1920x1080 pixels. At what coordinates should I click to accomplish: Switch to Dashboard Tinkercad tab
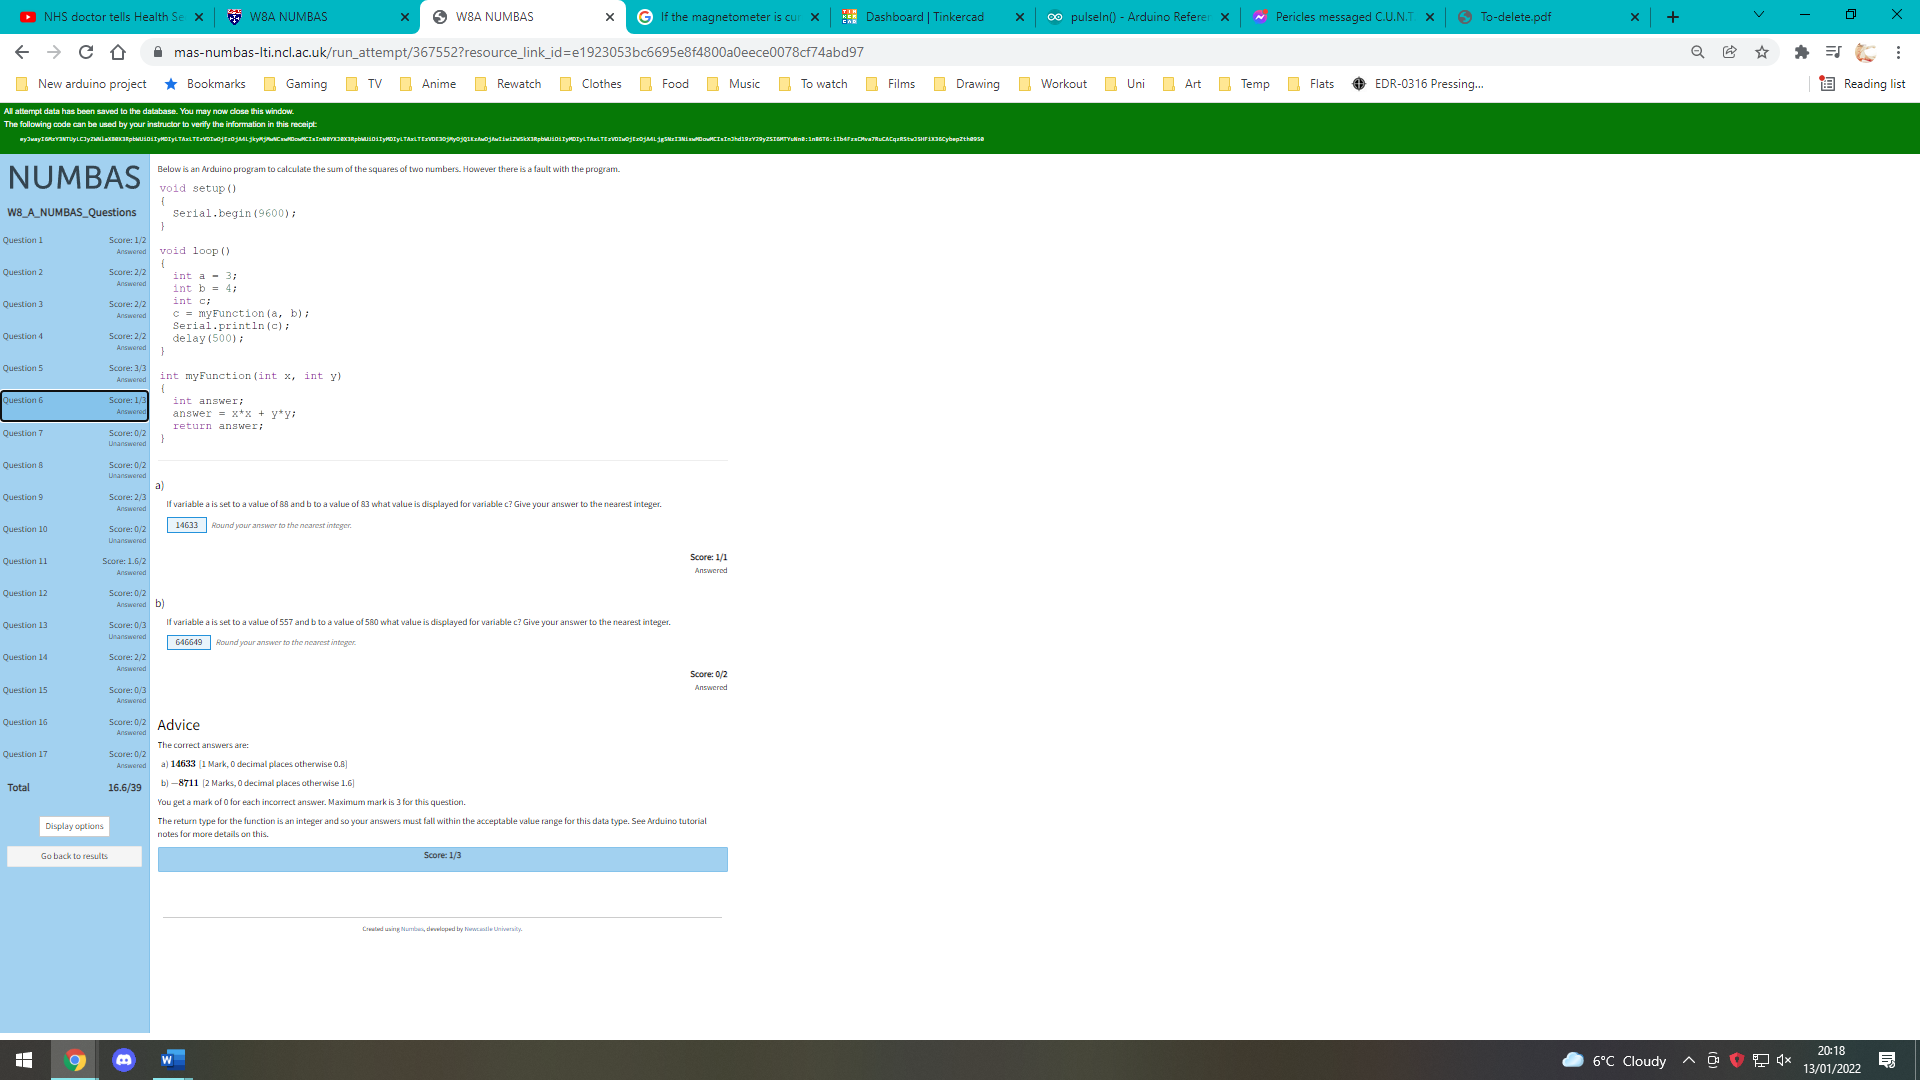pyautogui.click(x=925, y=17)
